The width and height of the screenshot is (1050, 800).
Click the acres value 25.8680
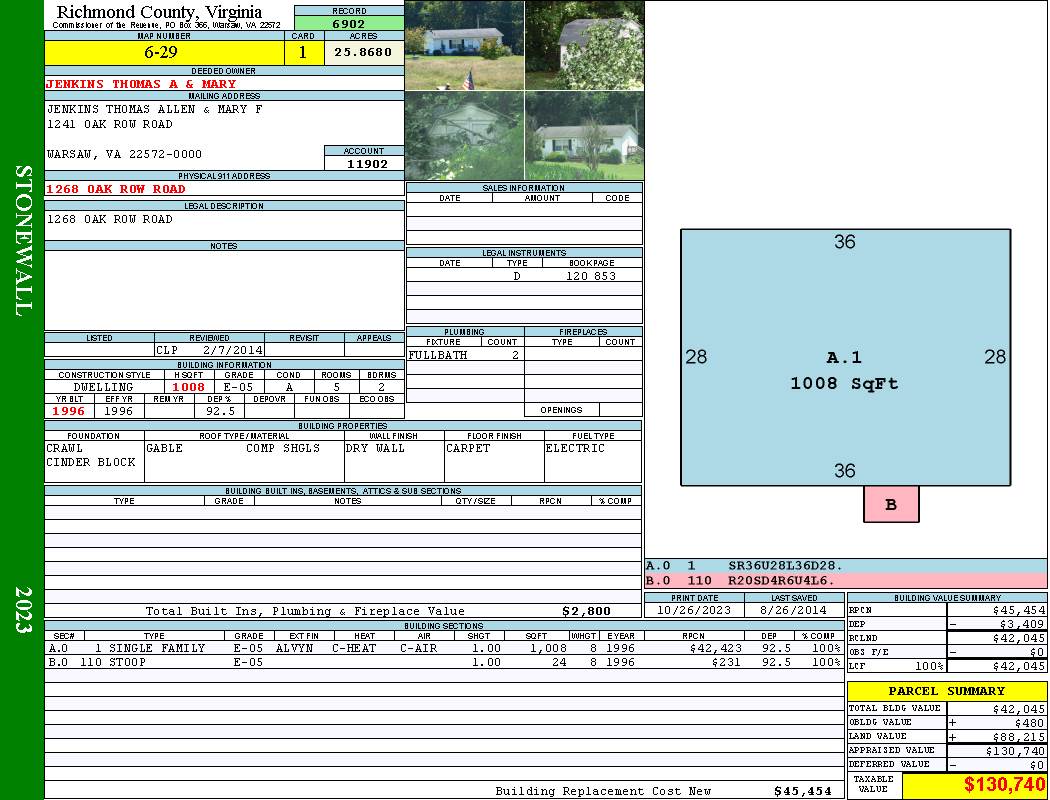point(363,53)
